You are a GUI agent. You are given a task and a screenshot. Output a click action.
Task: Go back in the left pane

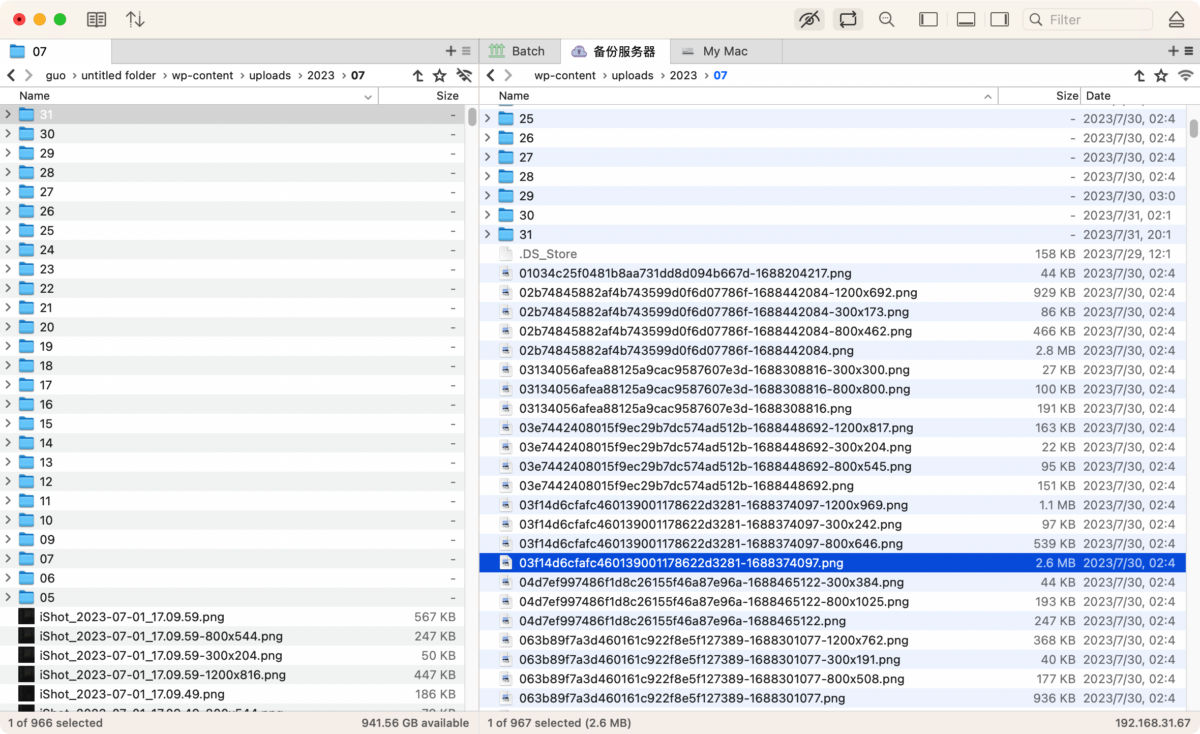point(11,75)
